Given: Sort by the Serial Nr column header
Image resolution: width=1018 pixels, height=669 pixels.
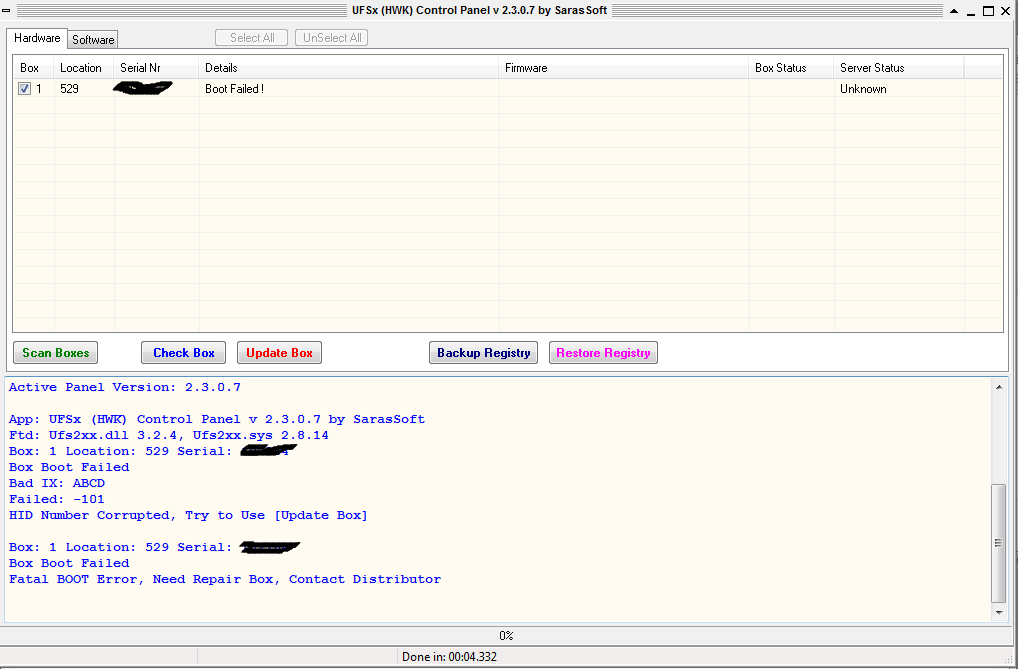Looking at the screenshot, I should pyautogui.click(x=156, y=68).
